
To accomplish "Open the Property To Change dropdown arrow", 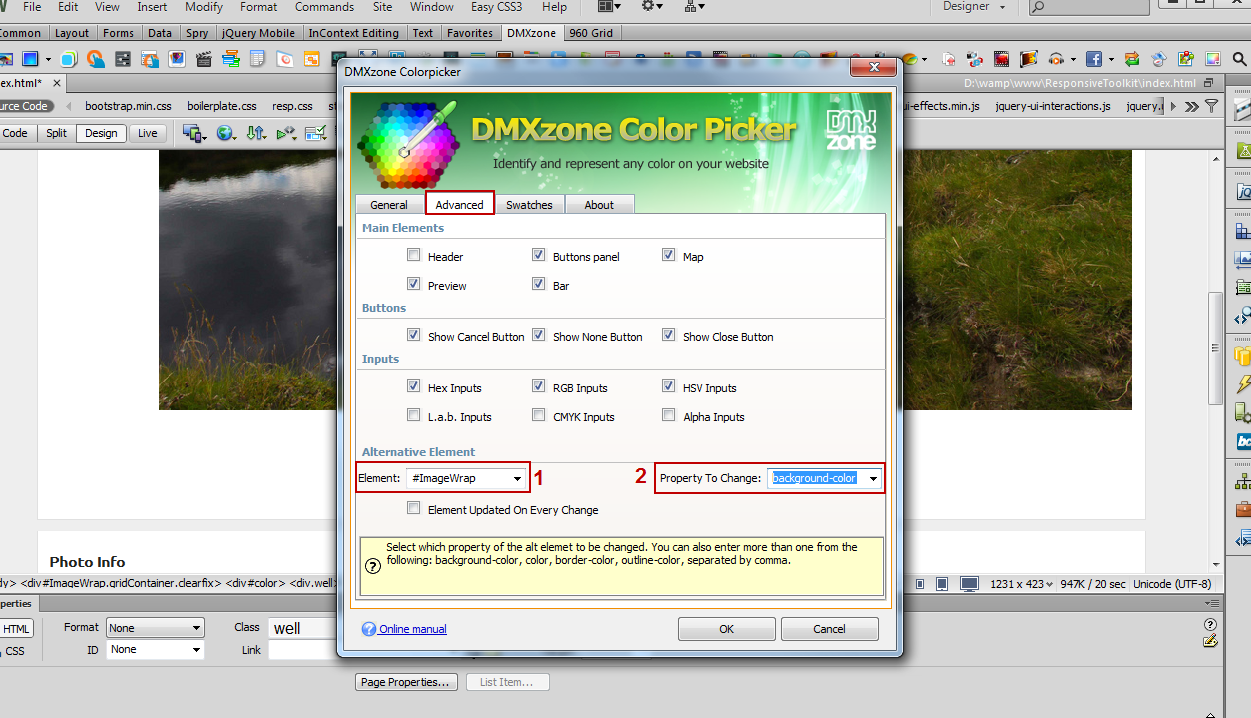I will coord(873,478).
